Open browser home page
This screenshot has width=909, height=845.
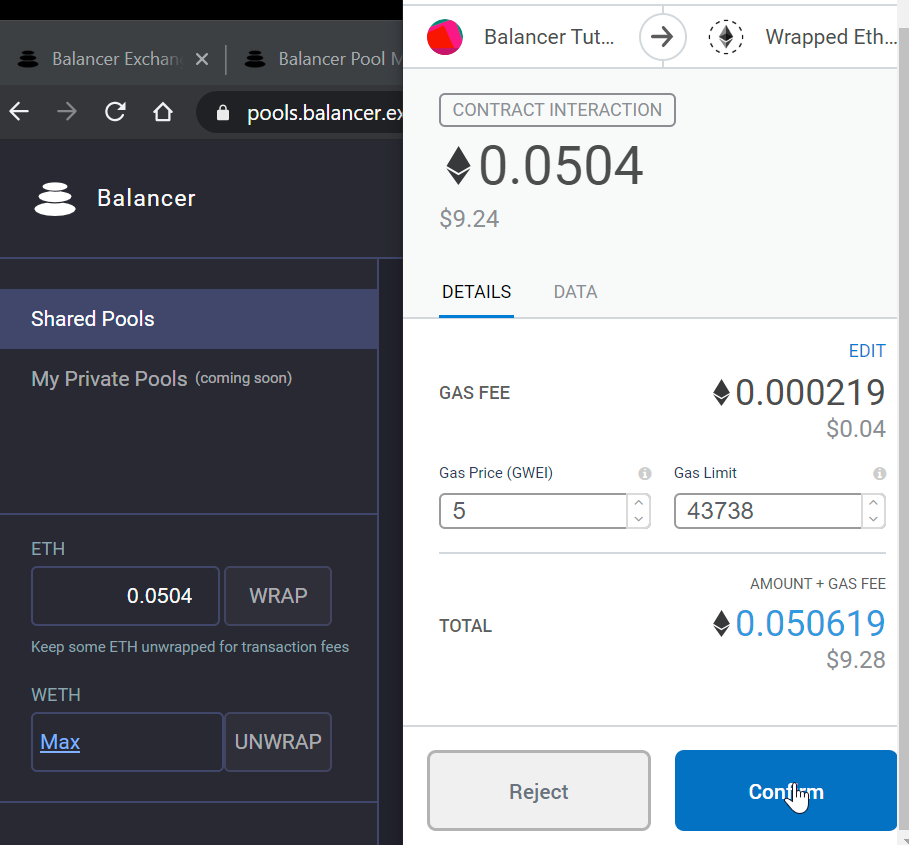coord(163,111)
